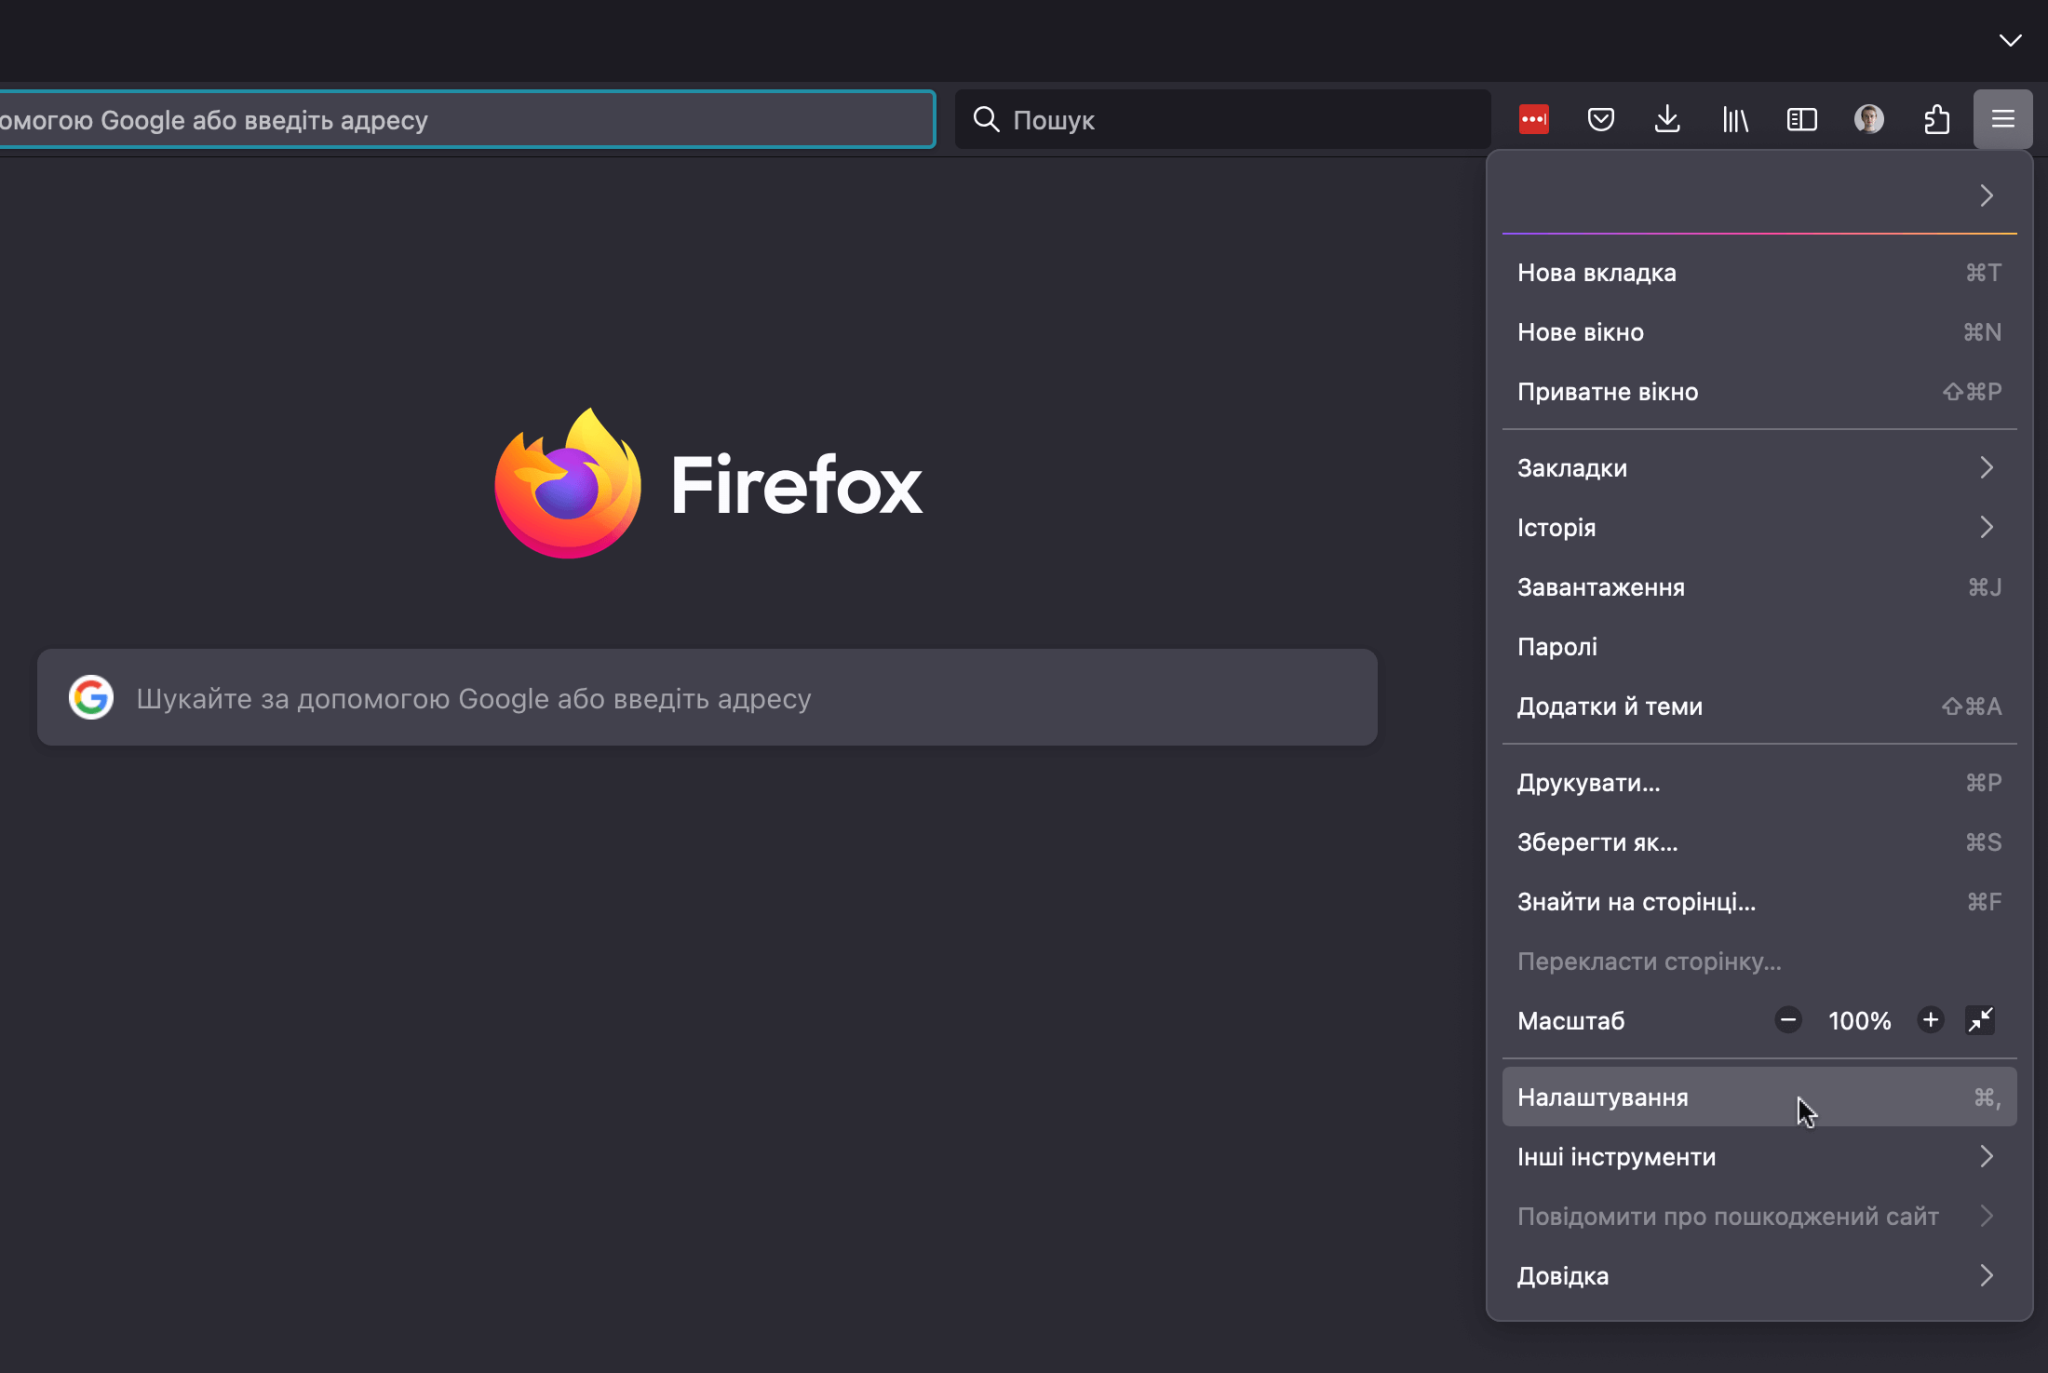Image resolution: width=2048 pixels, height=1373 pixels.
Task: Click the red password manager extension icon
Action: [1533, 120]
